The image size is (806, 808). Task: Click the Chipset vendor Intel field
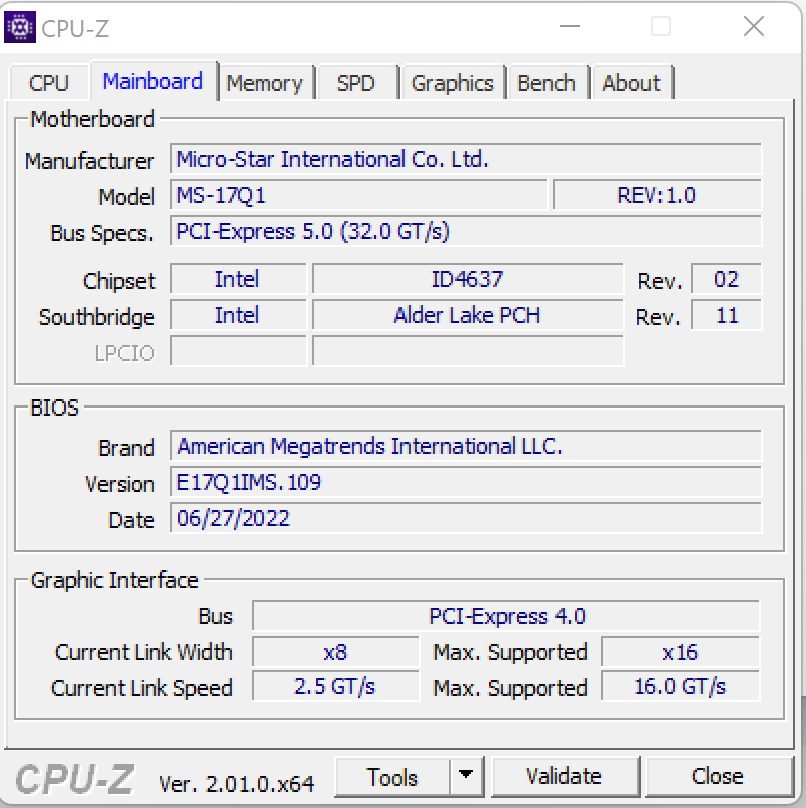238,279
